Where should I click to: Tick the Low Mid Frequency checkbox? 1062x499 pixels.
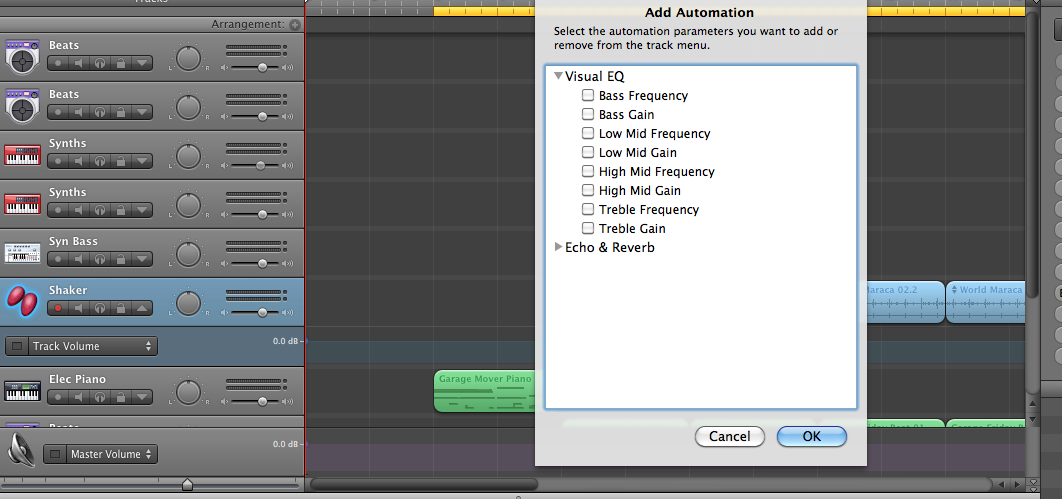[x=588, y=133]
